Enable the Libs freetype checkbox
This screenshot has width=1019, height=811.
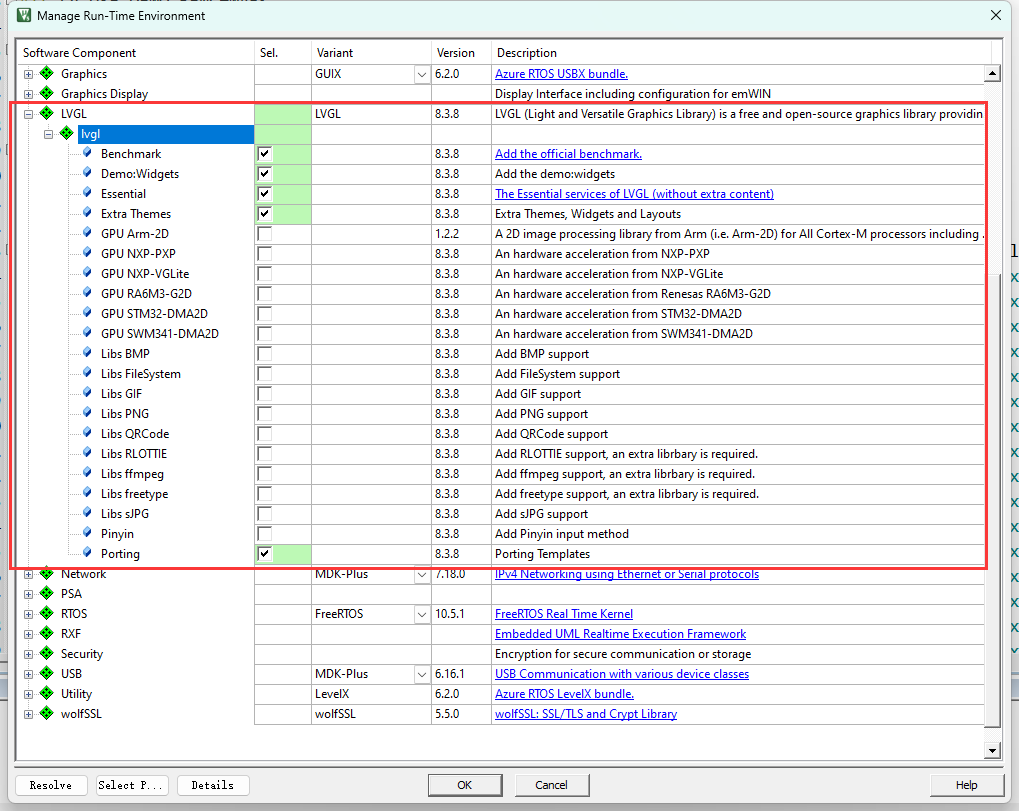coord(264,494)
